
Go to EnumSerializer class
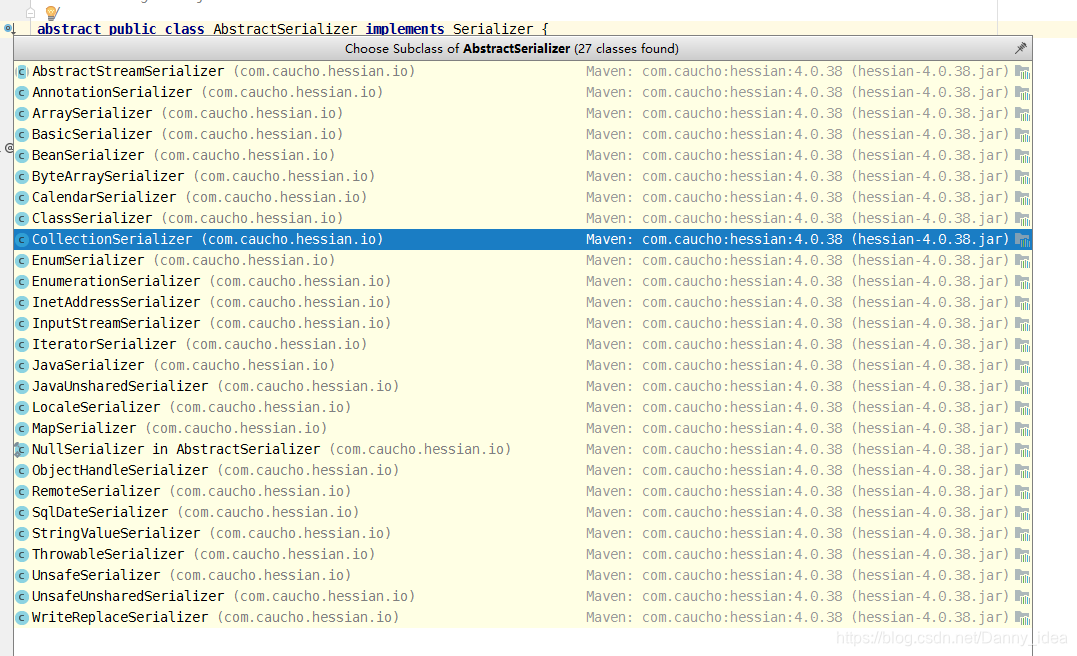[x=523, y=260]
